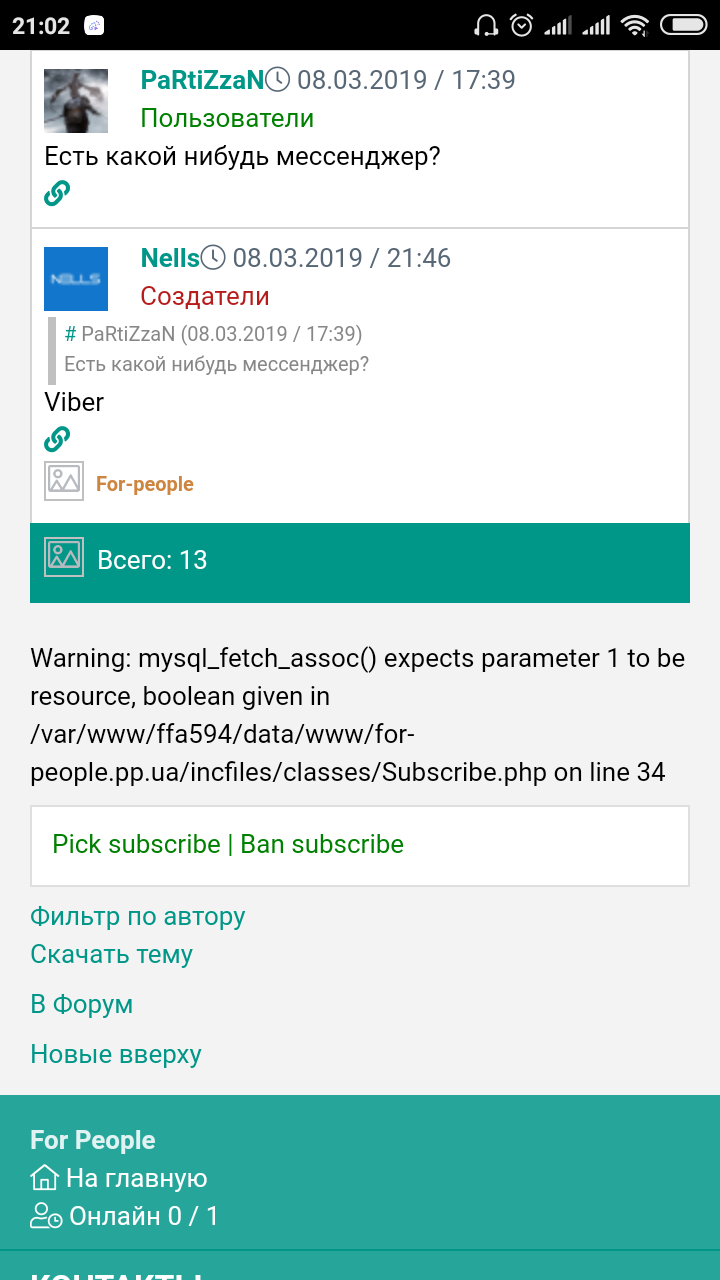Open the Nells blue avatar image

click(76, 279)
